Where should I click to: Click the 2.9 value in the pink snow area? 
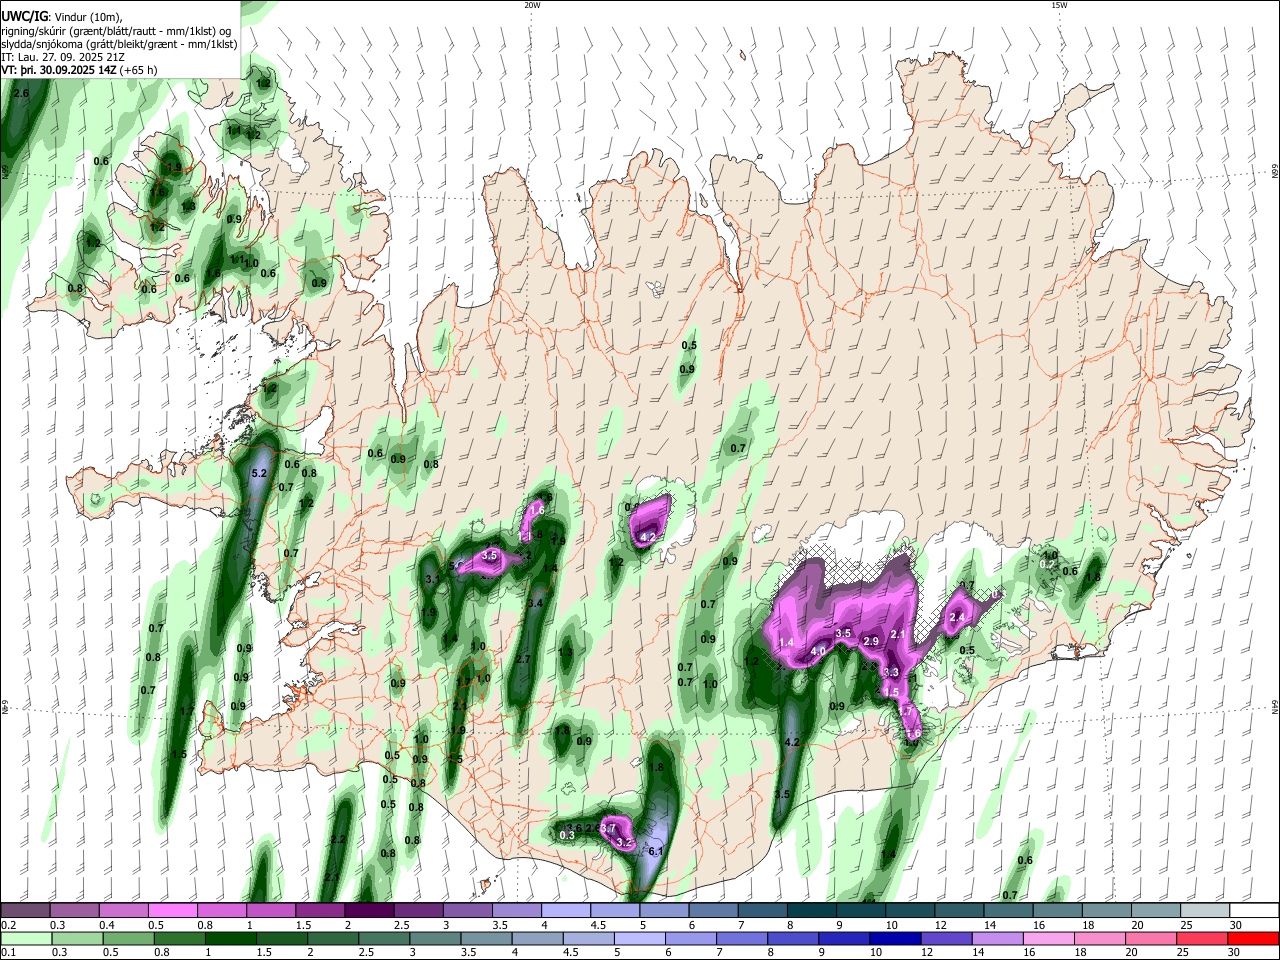click(x=870, y=641)
